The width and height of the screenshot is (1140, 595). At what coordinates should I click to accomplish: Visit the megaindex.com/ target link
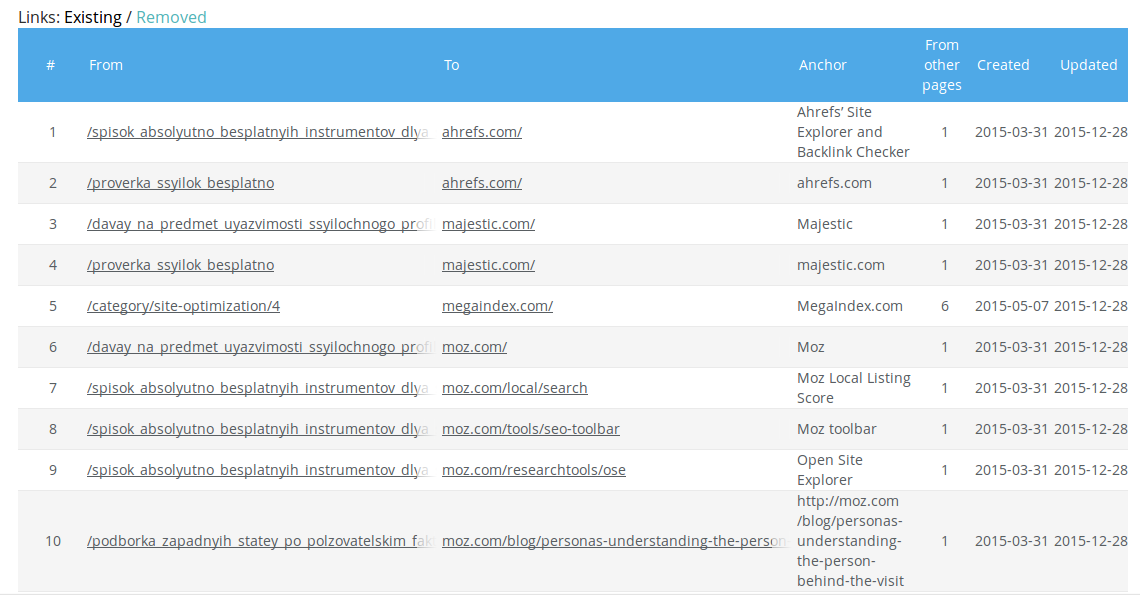tap(497, 306)
